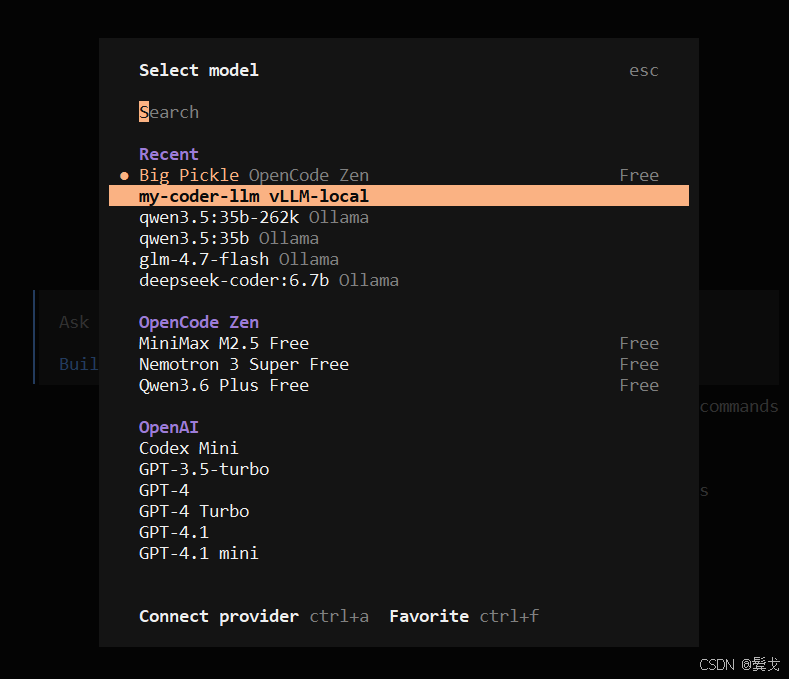The width and height of the screenshot is (789, 679).
Task: Click the Free tag on Nemotron 3 row
Action: click(x=639, y=364)
